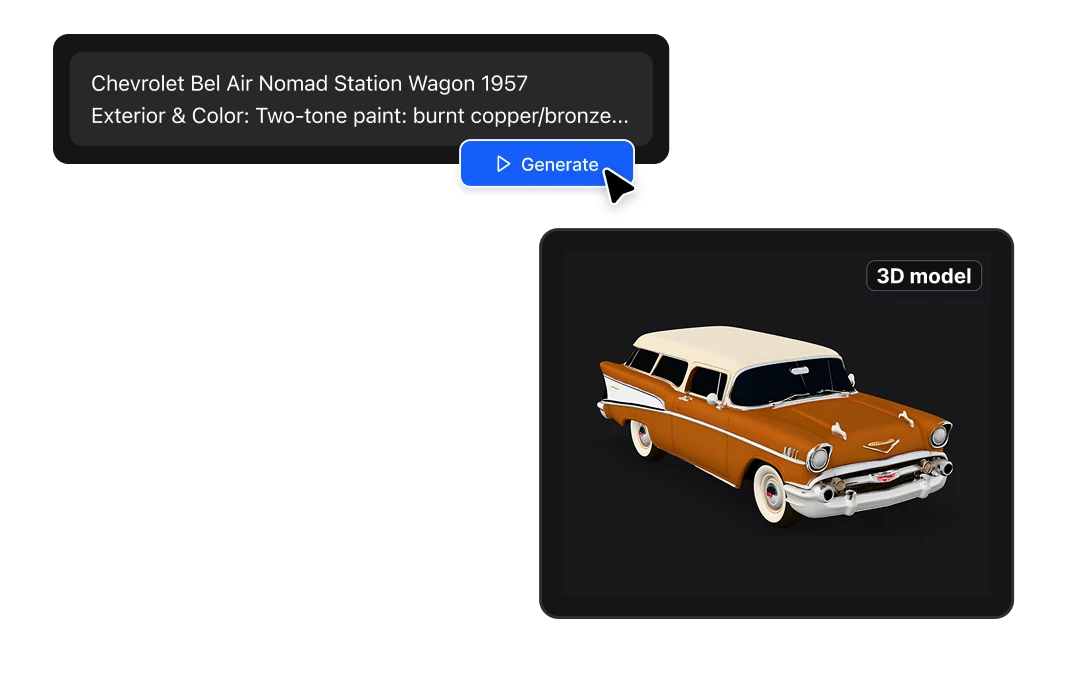Click 'Chevrolet Bel Air Nomad Station Wagon 1957' text
Image resolution: width=1084 pixels, height=675 pixels.
coord(309,83)
